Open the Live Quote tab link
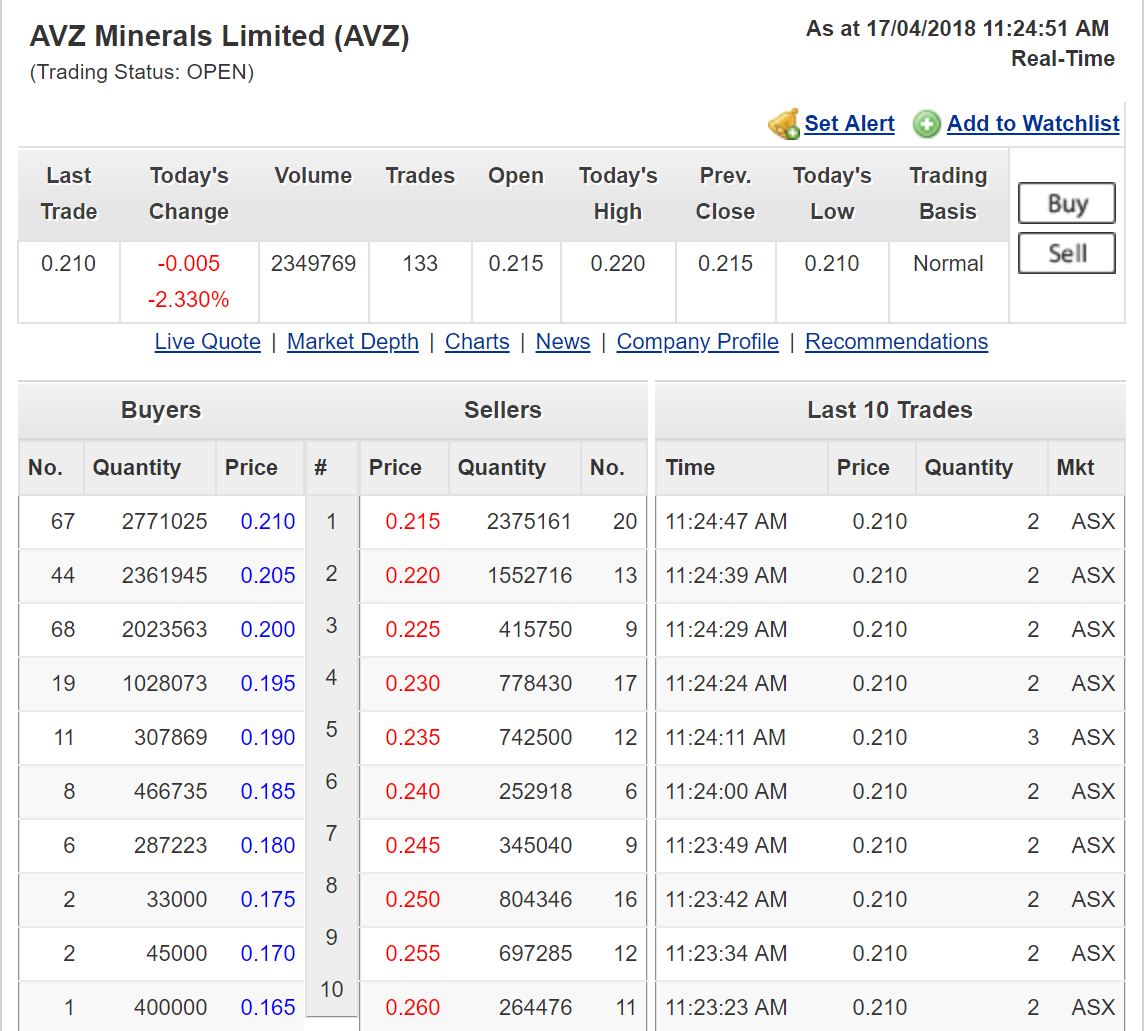1144x1031 pixels. [207, 341]
